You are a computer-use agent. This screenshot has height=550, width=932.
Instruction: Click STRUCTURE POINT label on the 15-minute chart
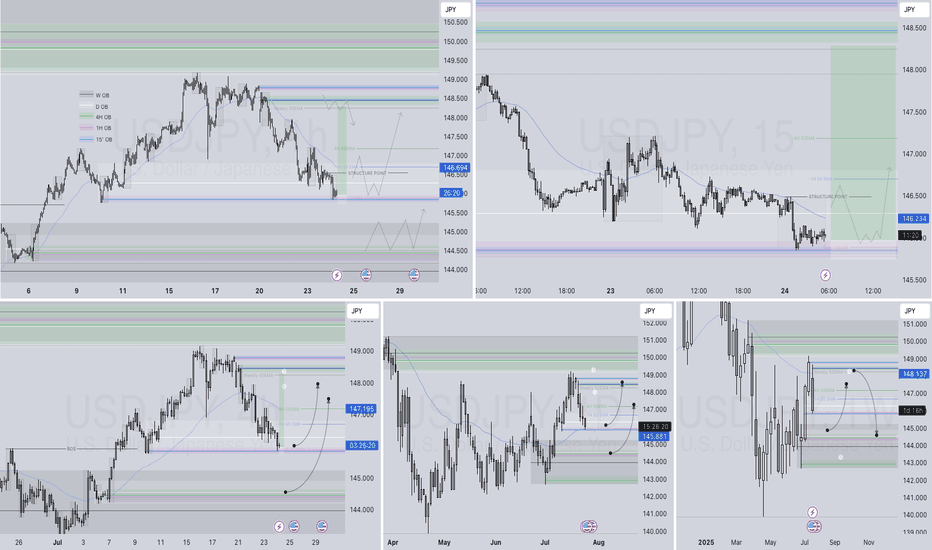pos(828,196)
